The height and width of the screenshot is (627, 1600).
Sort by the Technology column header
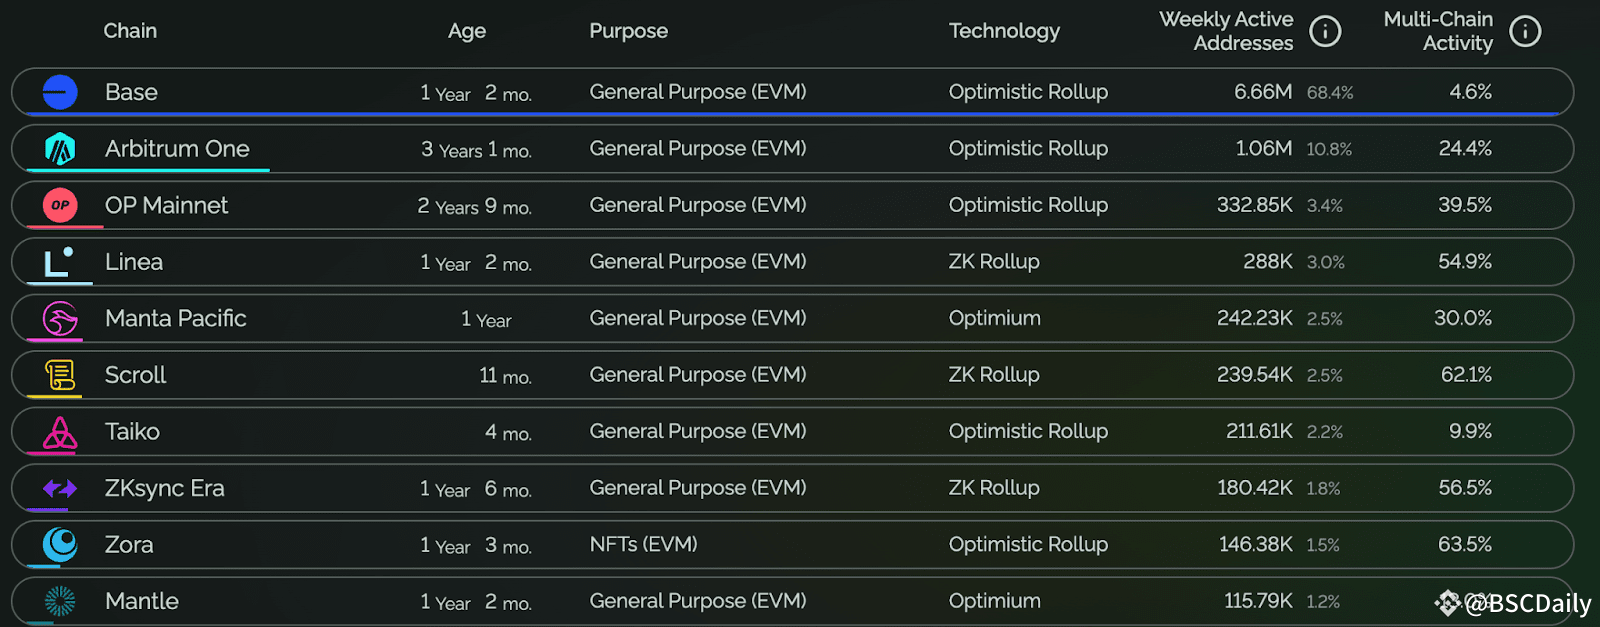point(1004,31)
